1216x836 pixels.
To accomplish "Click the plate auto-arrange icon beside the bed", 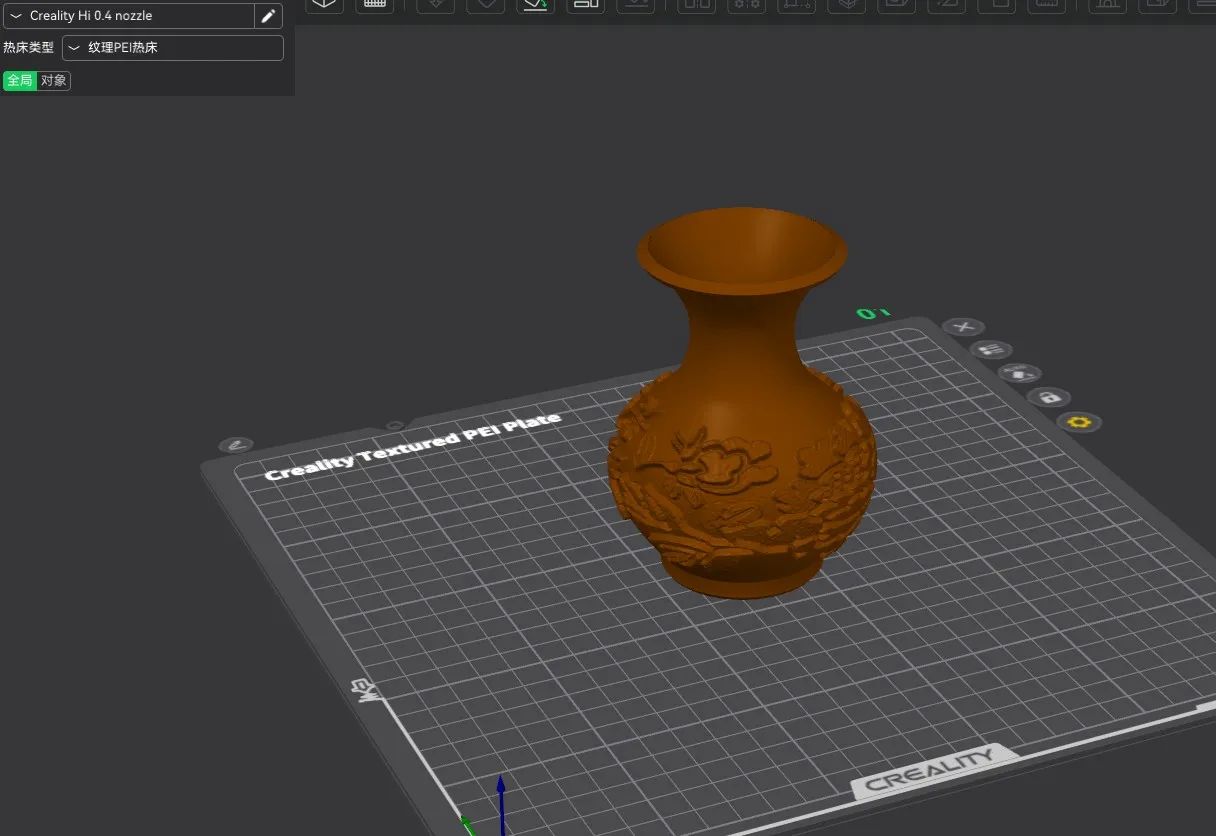I will (1020, 373).
